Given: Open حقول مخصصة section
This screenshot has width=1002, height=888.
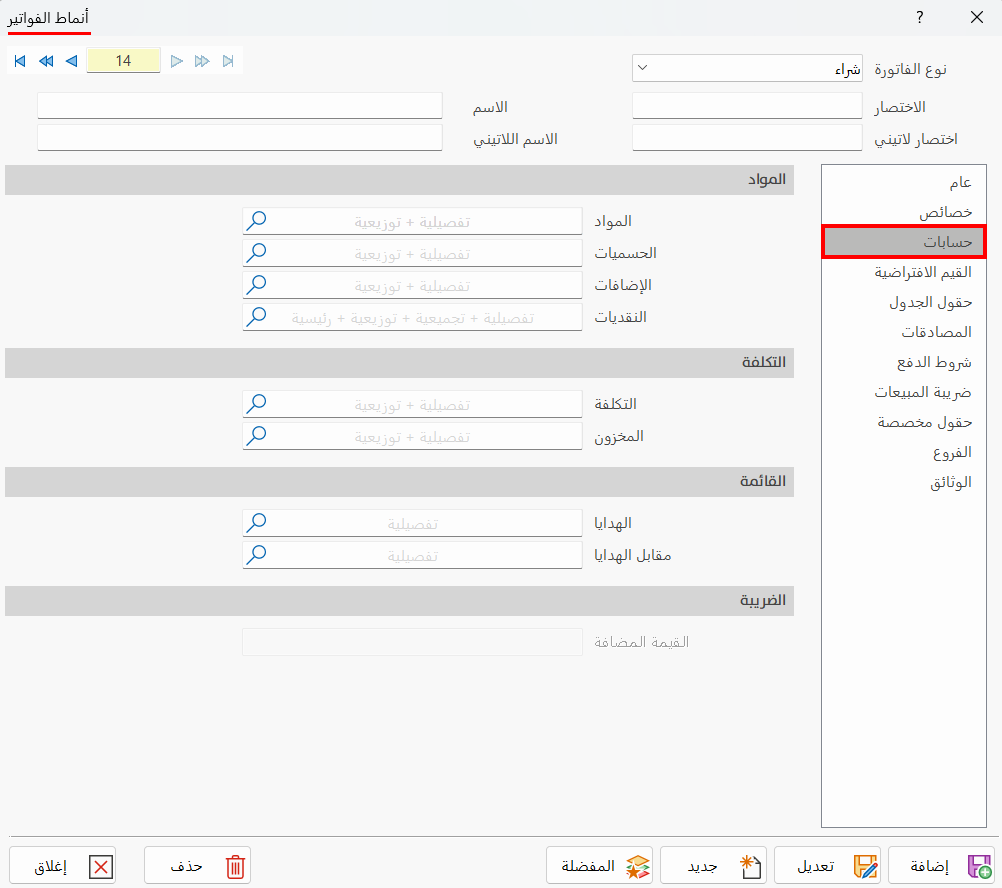Looking at the screenshot, I should point(904,422).
